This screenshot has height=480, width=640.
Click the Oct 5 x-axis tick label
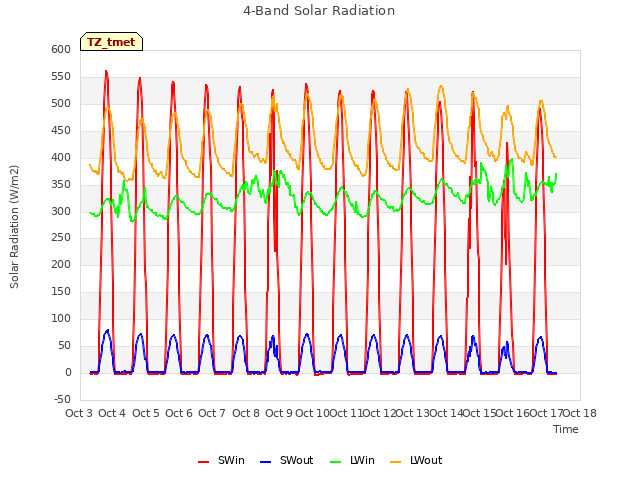coord(146,413)
